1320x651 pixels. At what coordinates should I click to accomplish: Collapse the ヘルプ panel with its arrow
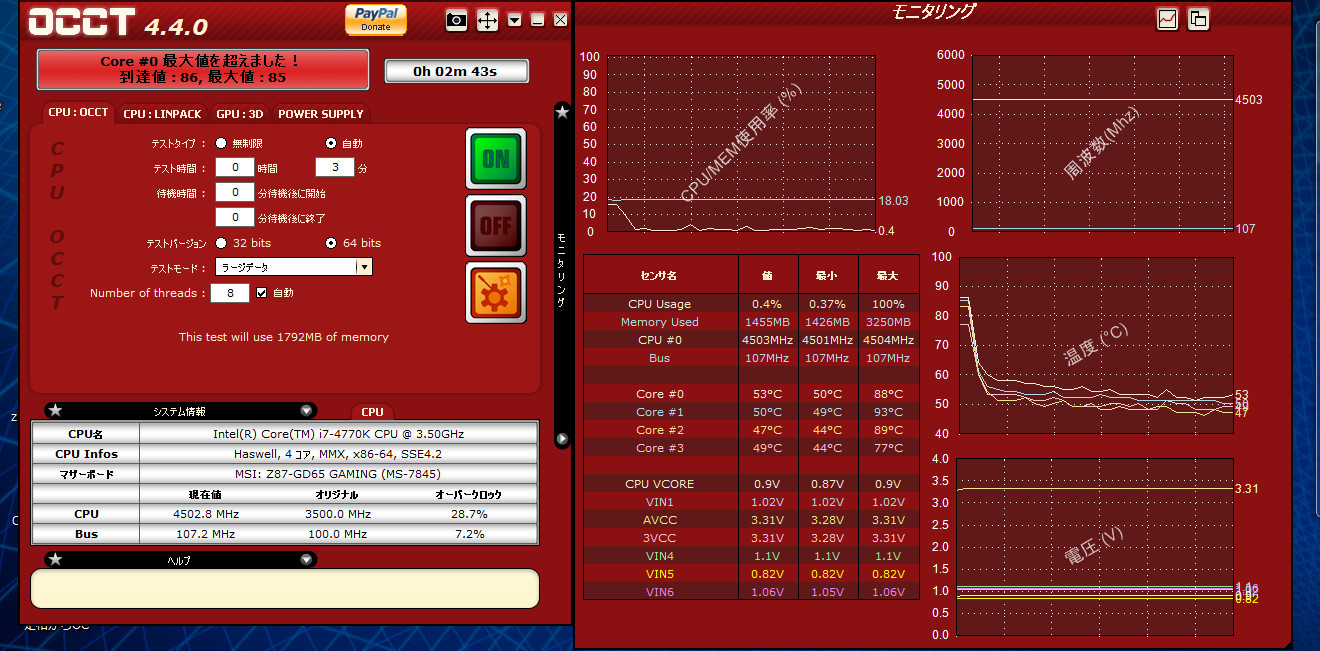click(x=306, y=559)
